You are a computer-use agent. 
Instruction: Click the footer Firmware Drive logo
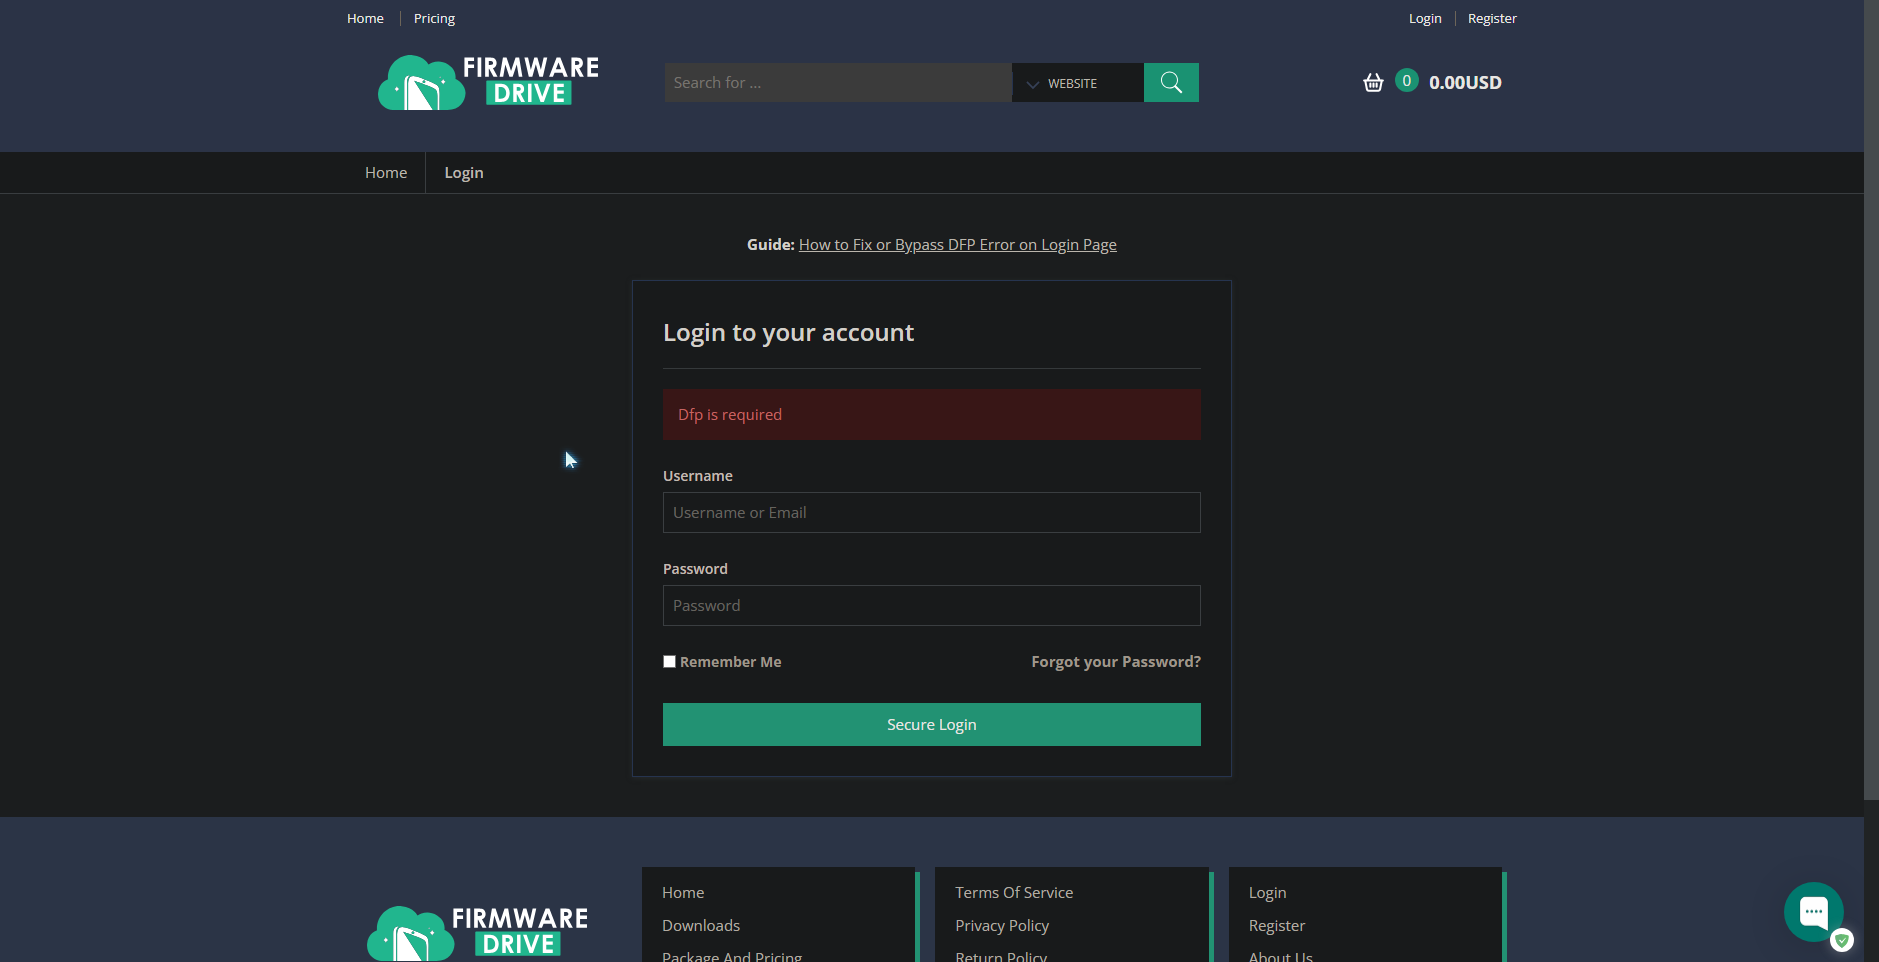tap(476, 930)
